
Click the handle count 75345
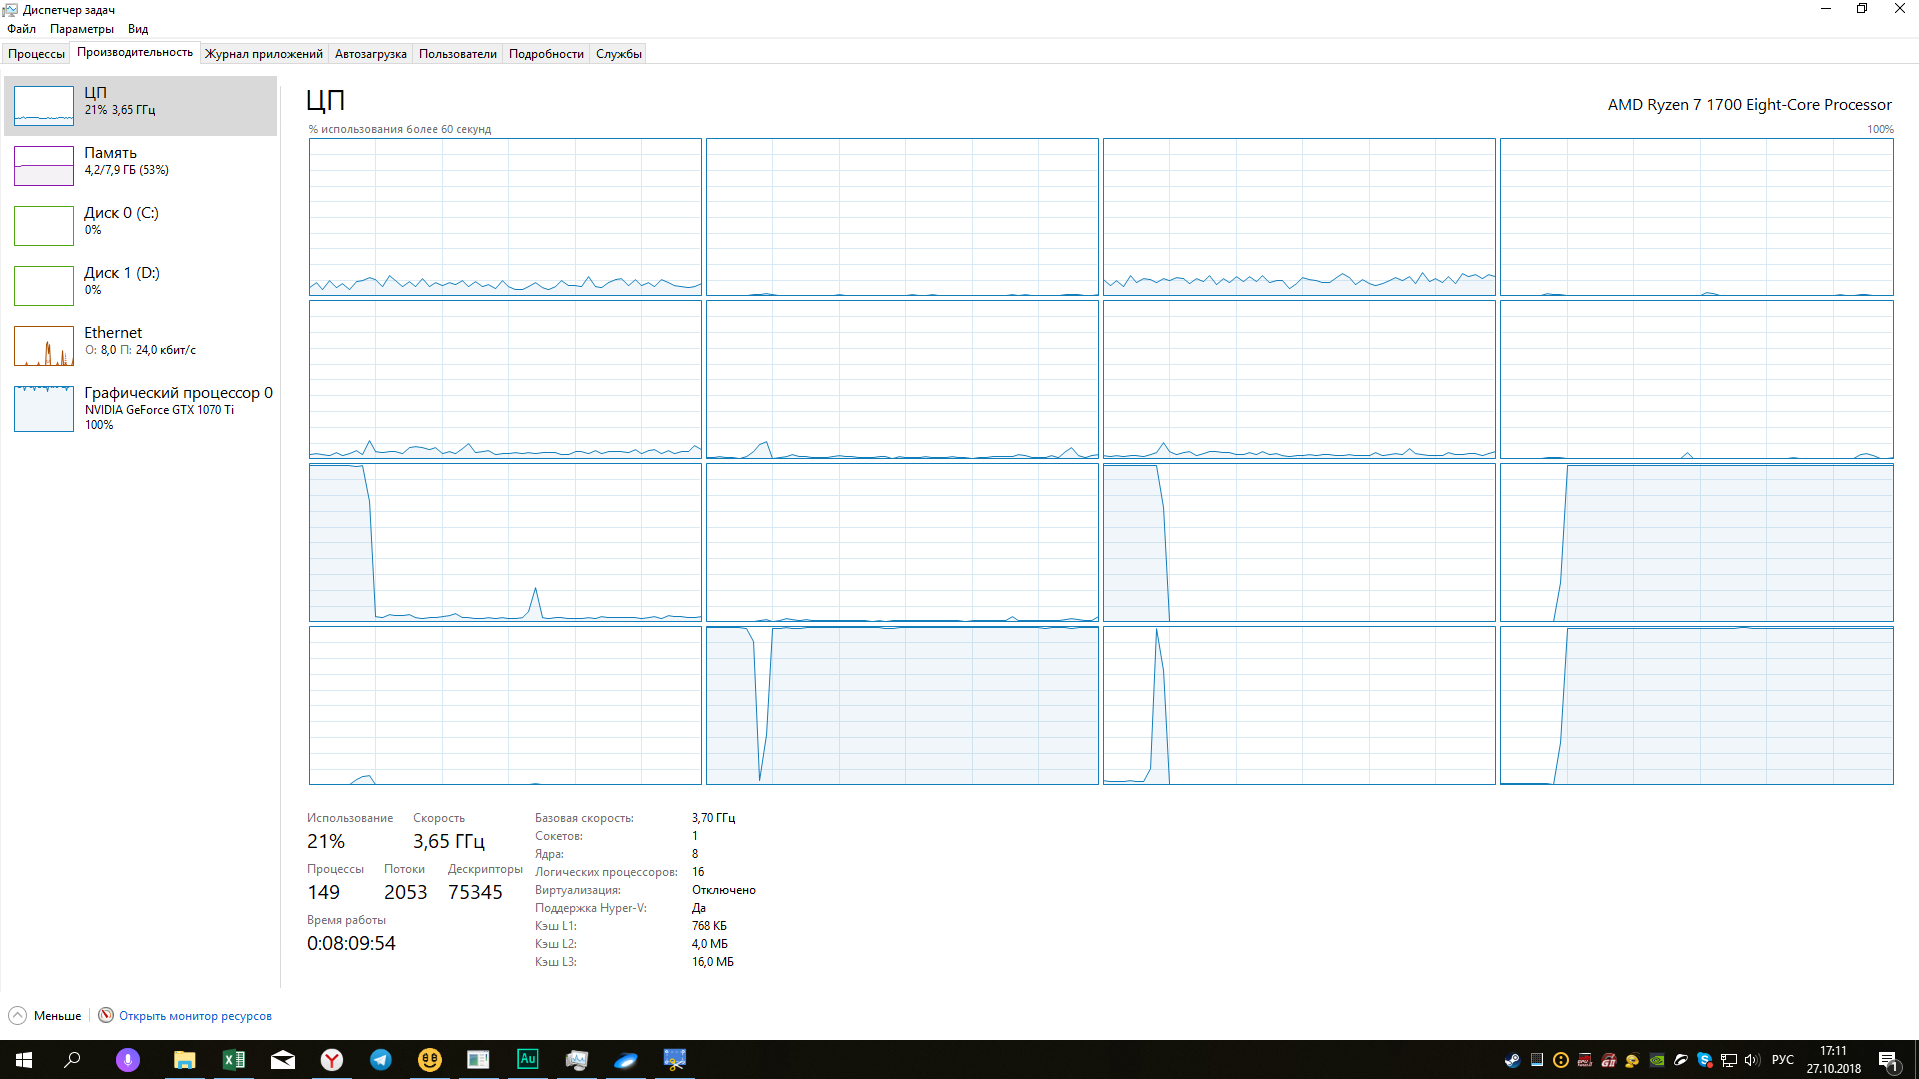pos(475,892)
